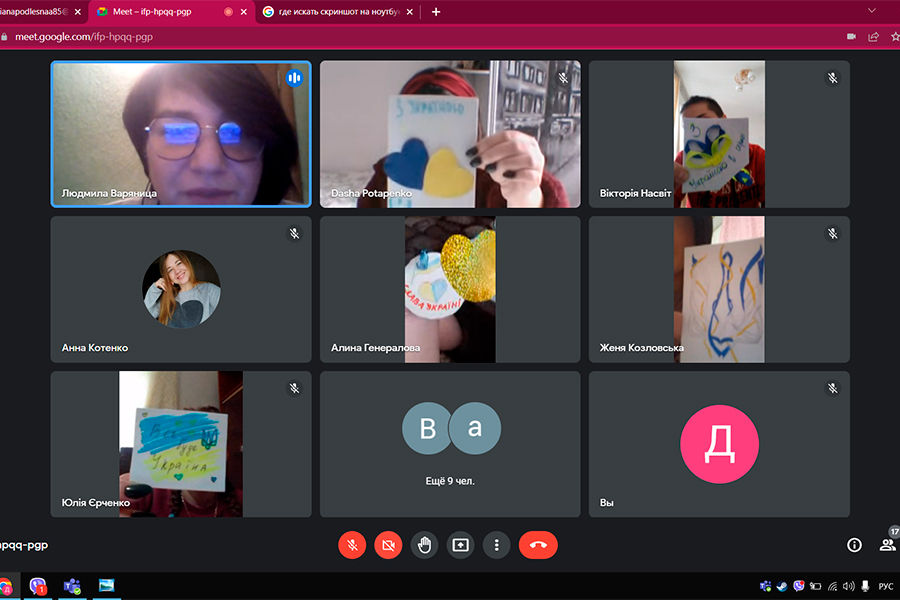Select Юлія Єрченко video tile

[x=181, y=444]
